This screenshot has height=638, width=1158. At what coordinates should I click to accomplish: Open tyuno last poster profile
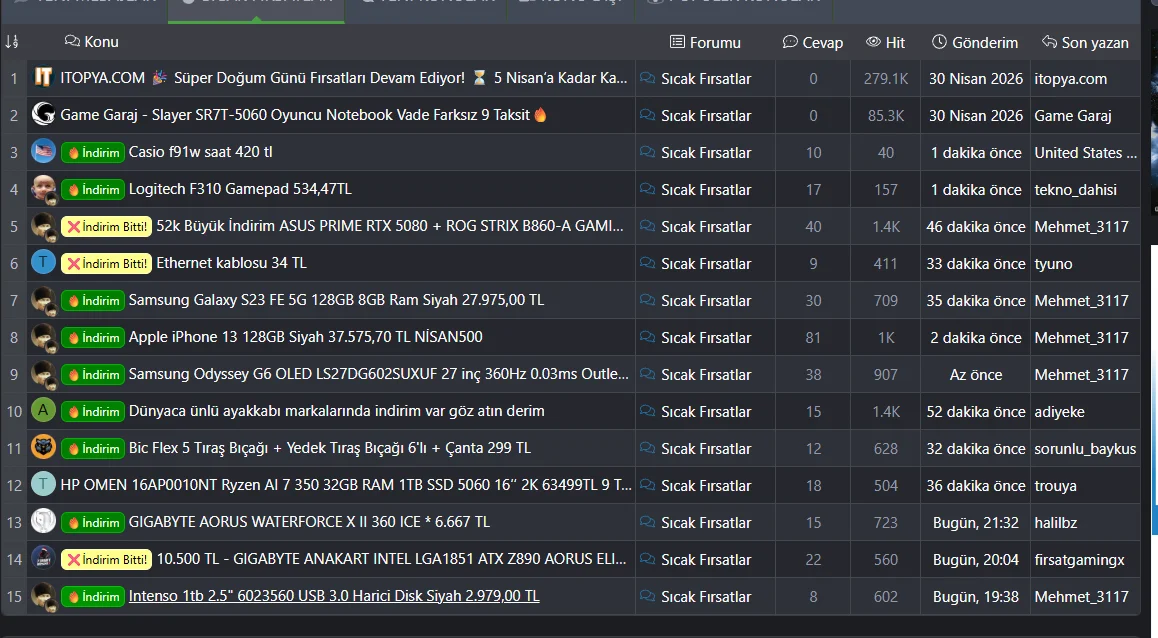tap(1053, 264)
